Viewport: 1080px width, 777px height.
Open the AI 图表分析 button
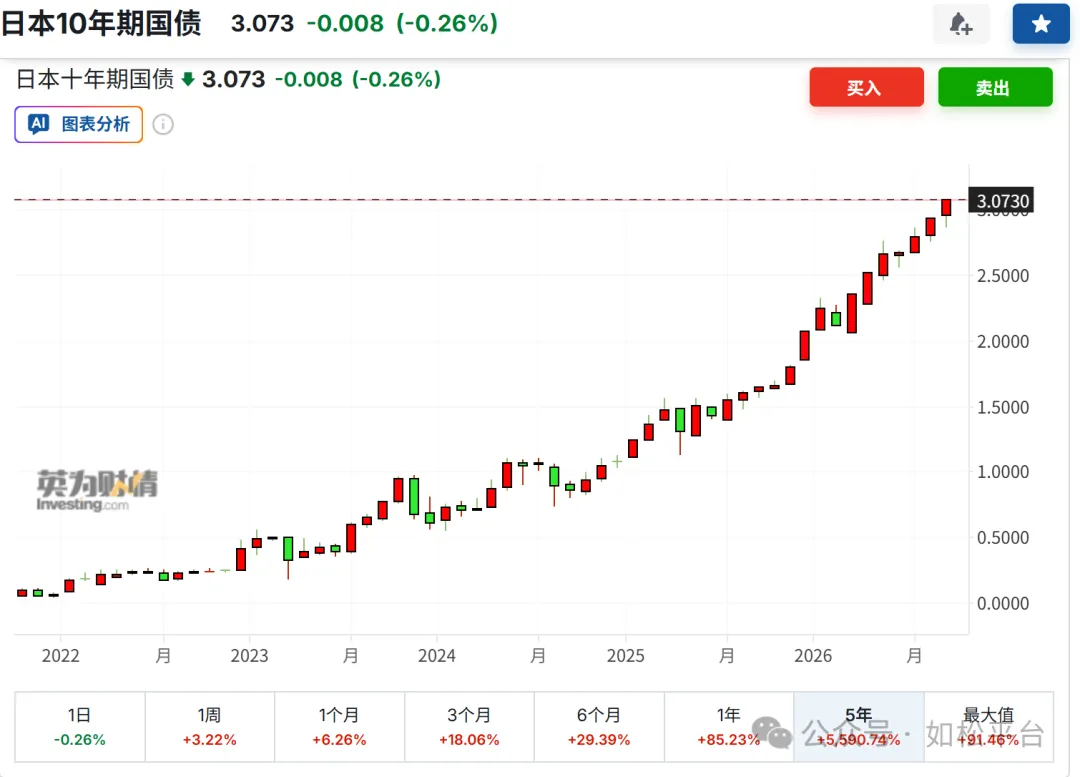79,125
